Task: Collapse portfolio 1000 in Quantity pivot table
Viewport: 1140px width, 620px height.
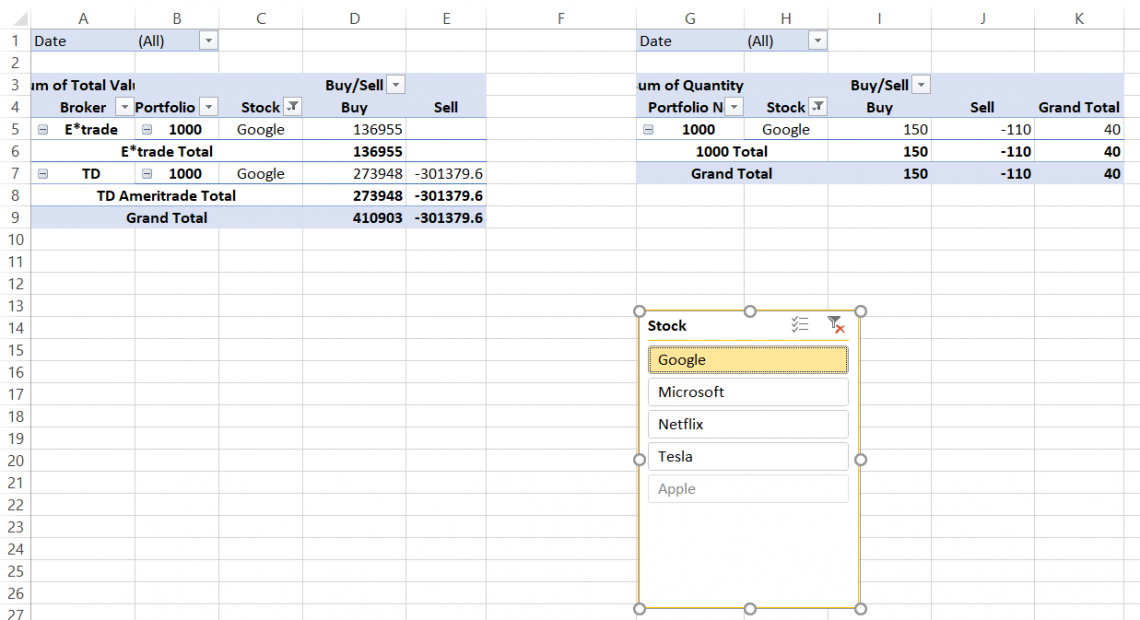Action: click(649, 129)
